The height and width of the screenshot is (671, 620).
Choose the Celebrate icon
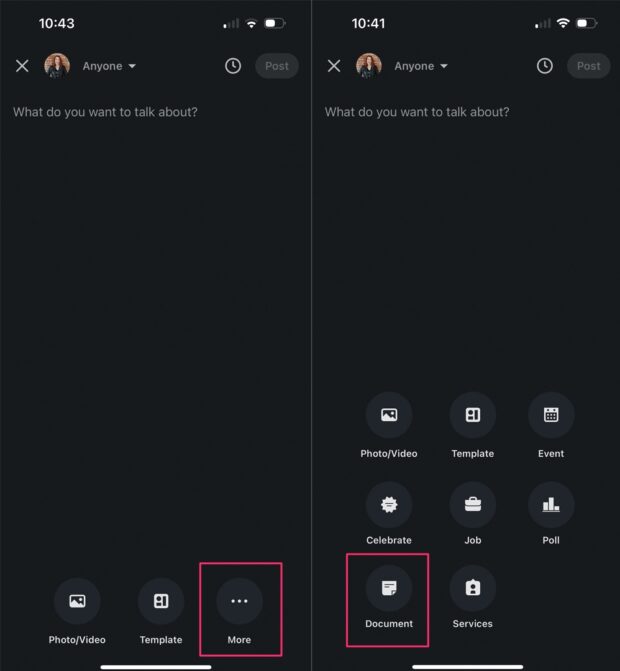tap(389, 505)
